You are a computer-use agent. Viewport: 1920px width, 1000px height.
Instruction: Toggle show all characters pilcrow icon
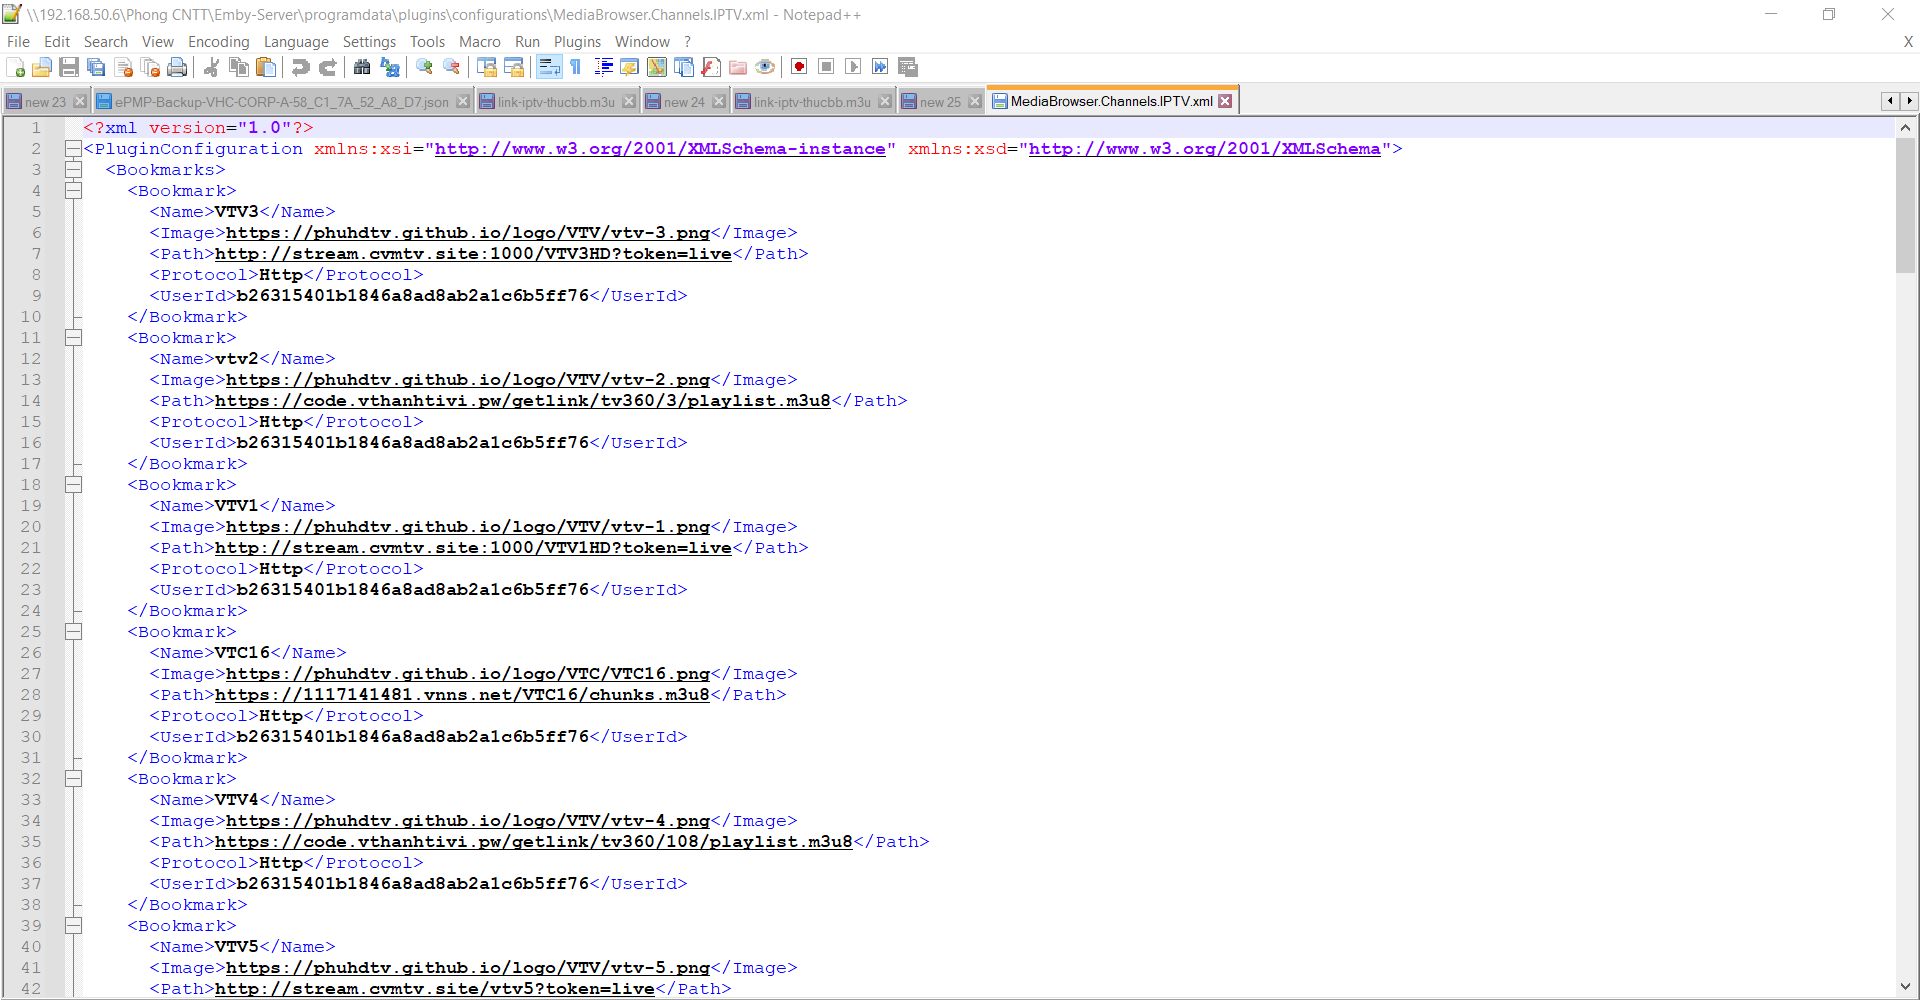pyautogui.click(x=576, y=67)
